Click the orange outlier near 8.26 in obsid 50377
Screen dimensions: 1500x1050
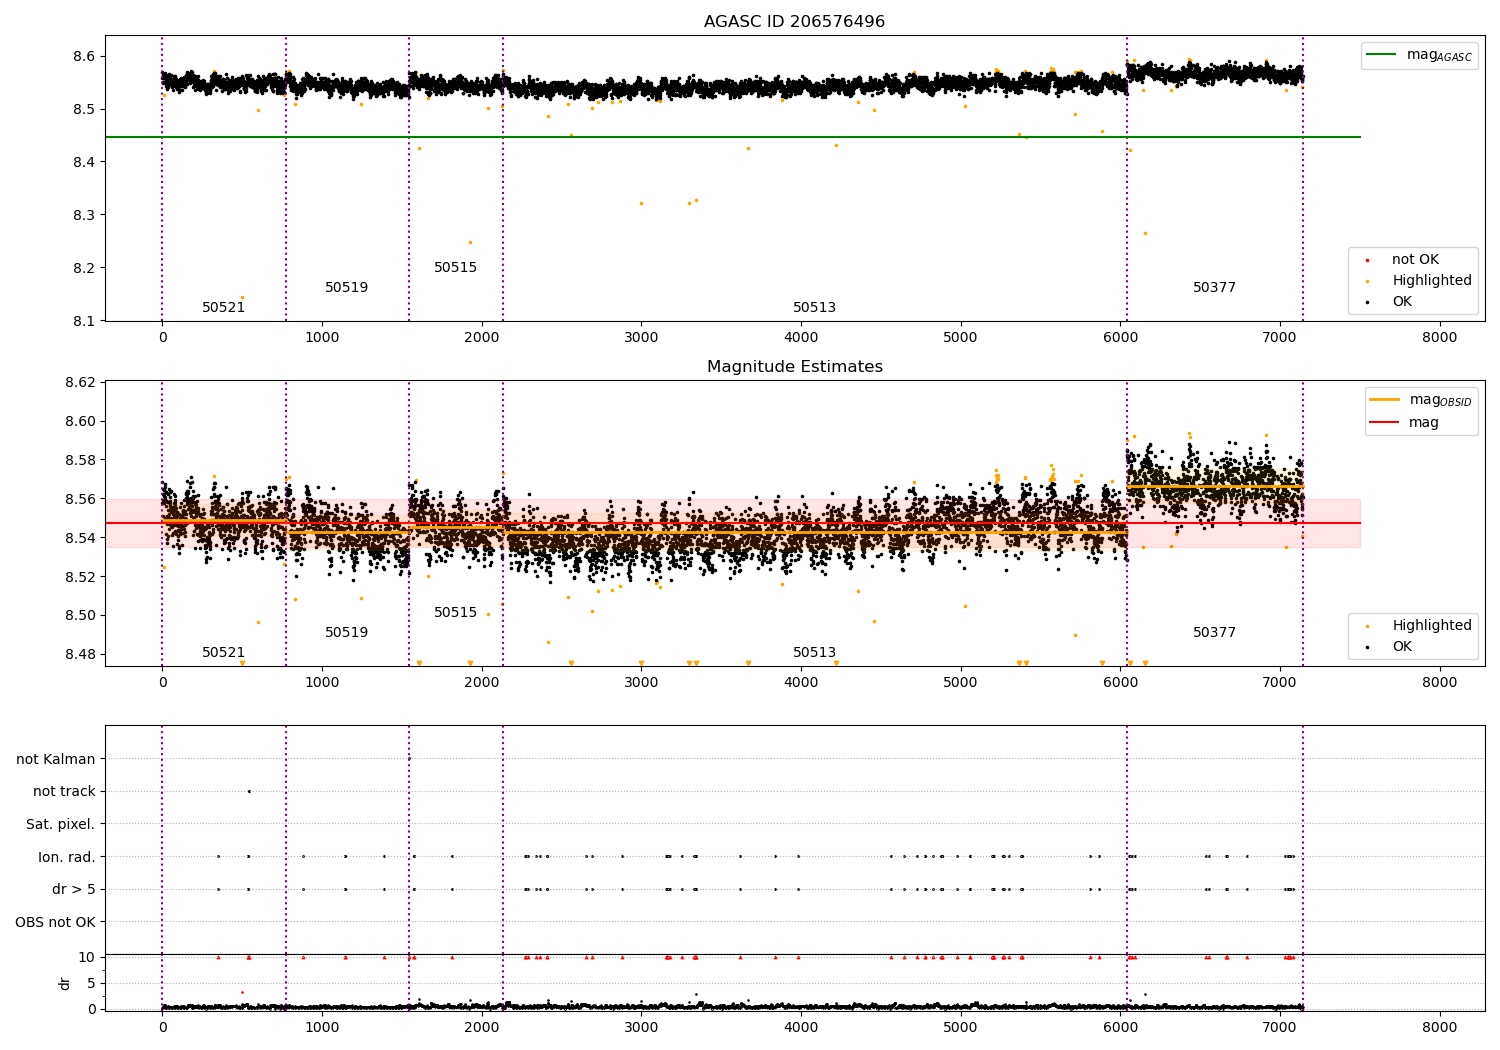point(1145,233)
